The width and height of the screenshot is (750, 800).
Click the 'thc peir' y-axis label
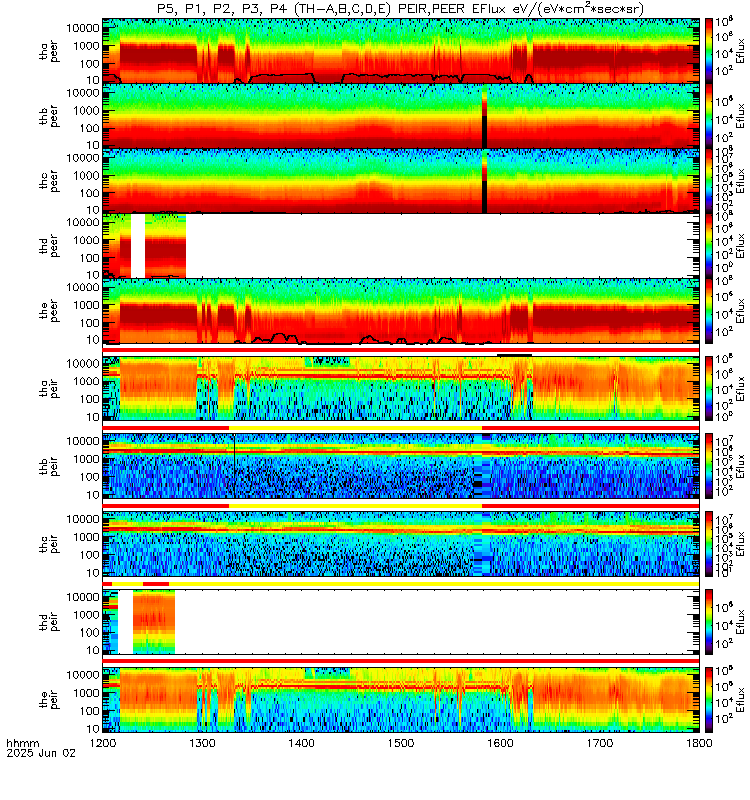pos(49,544)
